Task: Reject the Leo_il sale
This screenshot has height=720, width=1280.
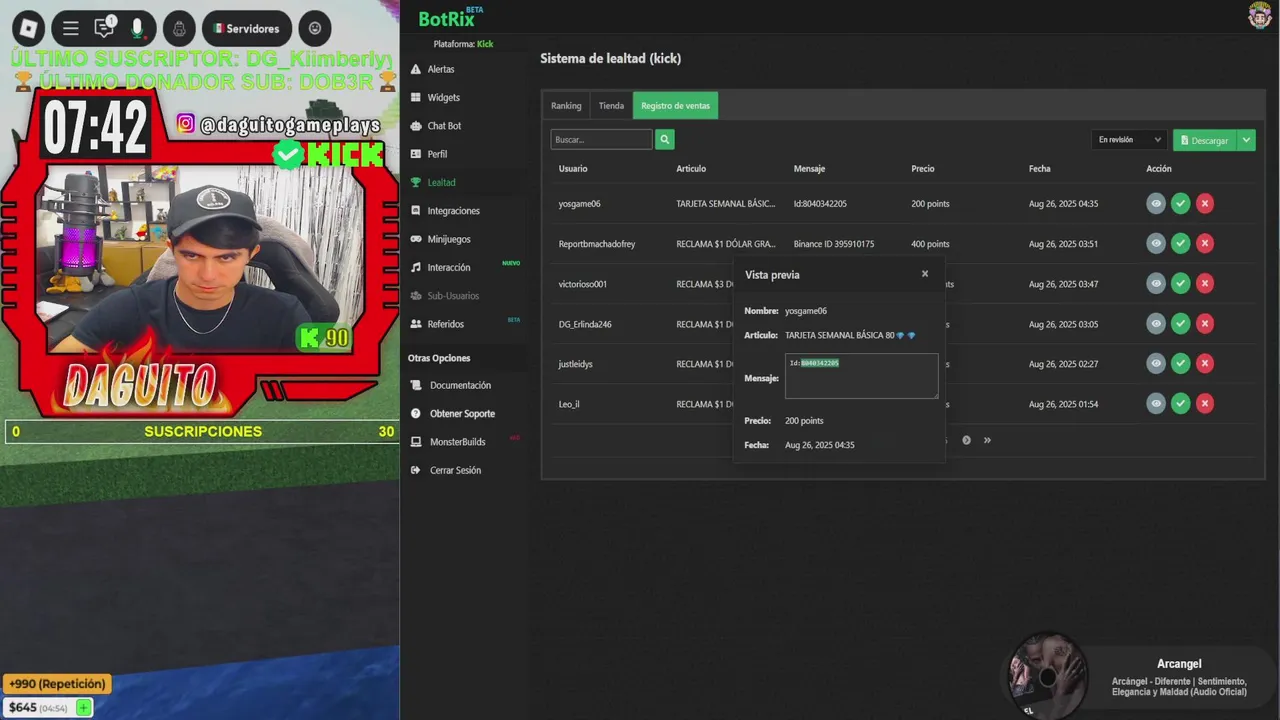Action: coord(1205,403)
